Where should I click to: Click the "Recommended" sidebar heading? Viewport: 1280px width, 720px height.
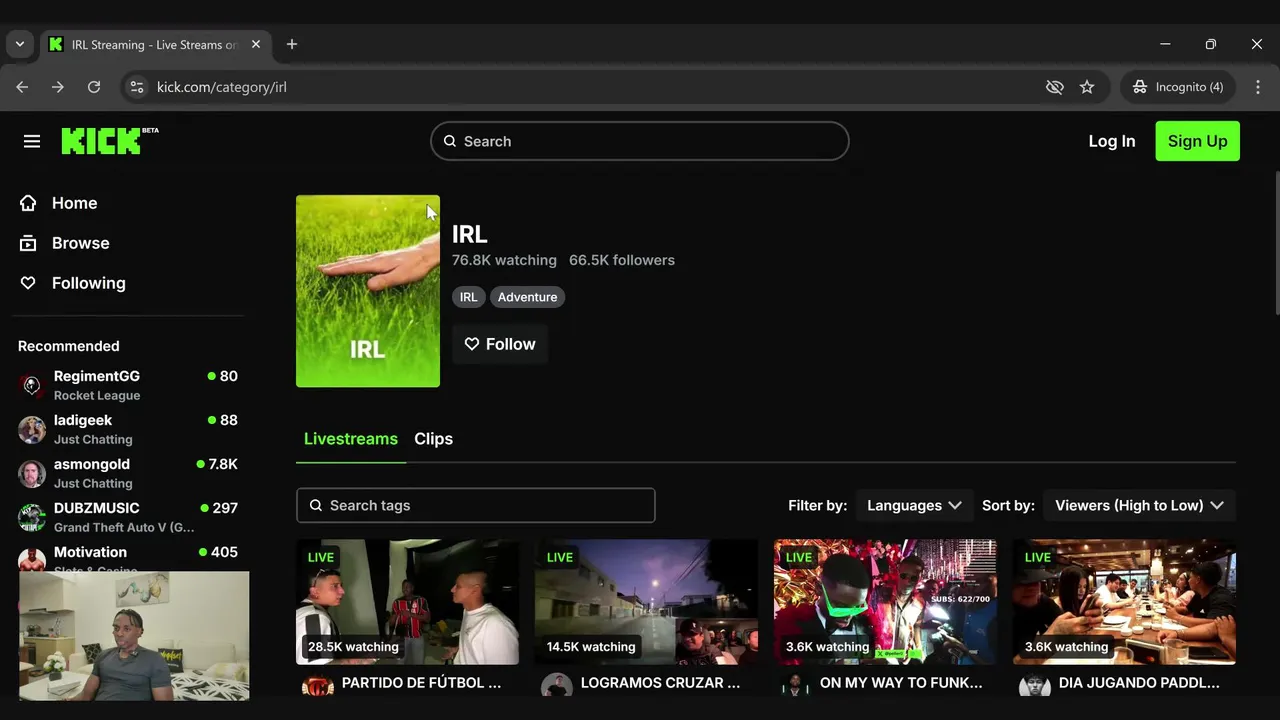[x=68, y=346]
